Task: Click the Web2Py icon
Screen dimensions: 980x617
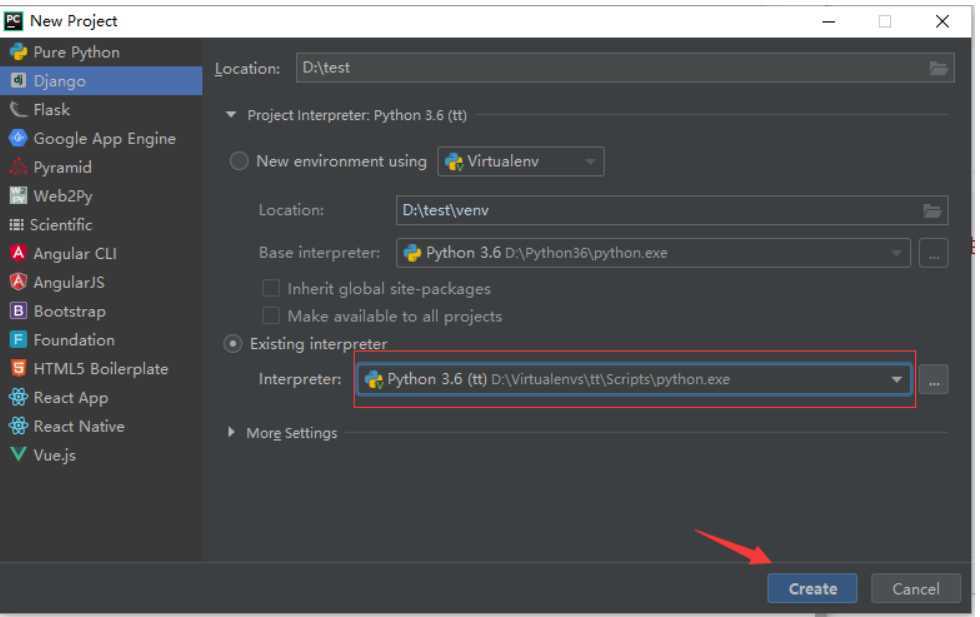Action: (18, 196)
